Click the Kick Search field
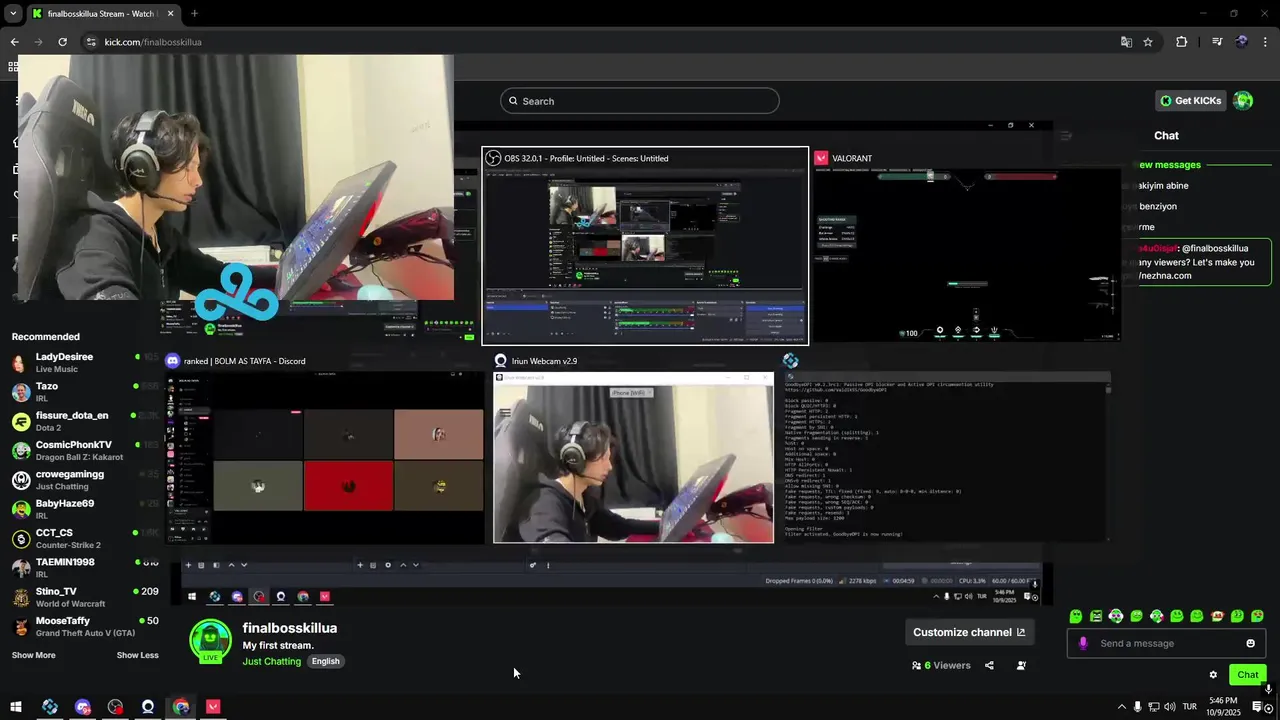This screenshot has height=720, width=1280. [640, 101]
